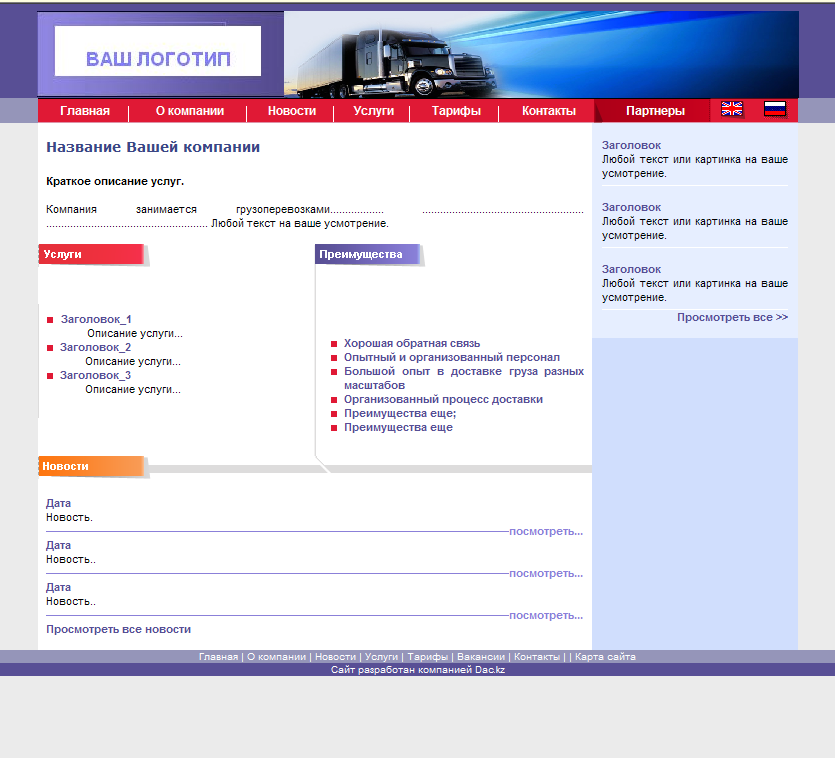This screenshot has height=758, width=835.
Task: Click Большой опыт в доставке груза item
Action: (464, 378)
